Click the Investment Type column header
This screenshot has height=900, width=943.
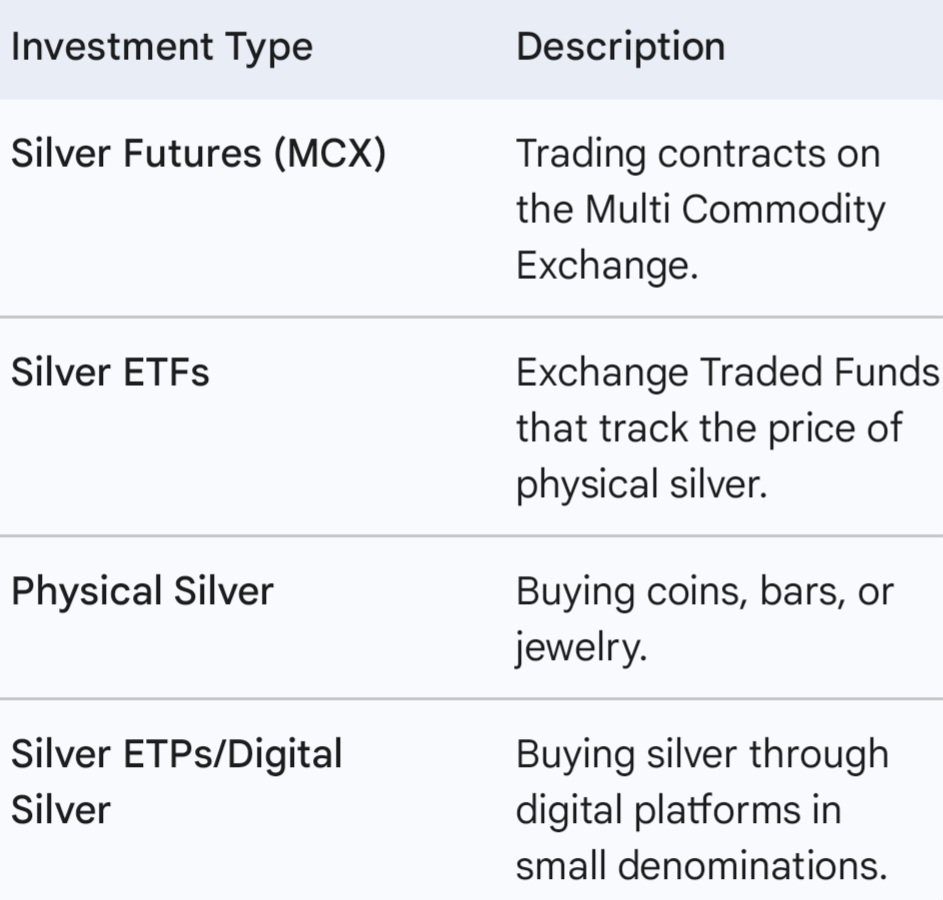161,47
